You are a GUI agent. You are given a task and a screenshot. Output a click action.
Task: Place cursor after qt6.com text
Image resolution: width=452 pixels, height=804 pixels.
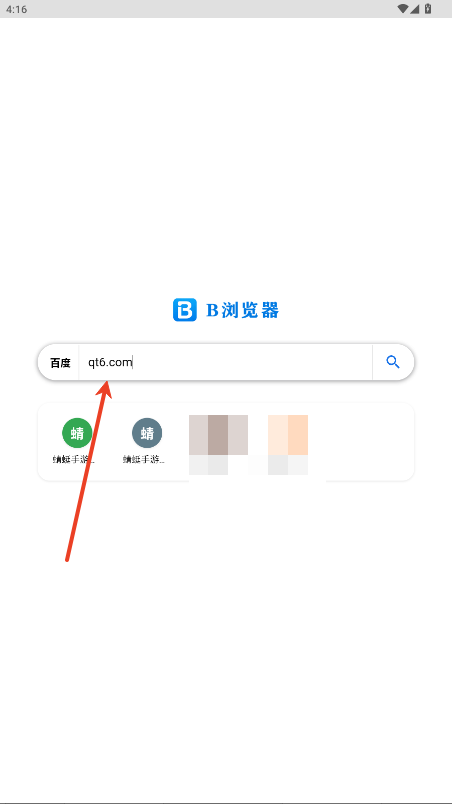133,363
